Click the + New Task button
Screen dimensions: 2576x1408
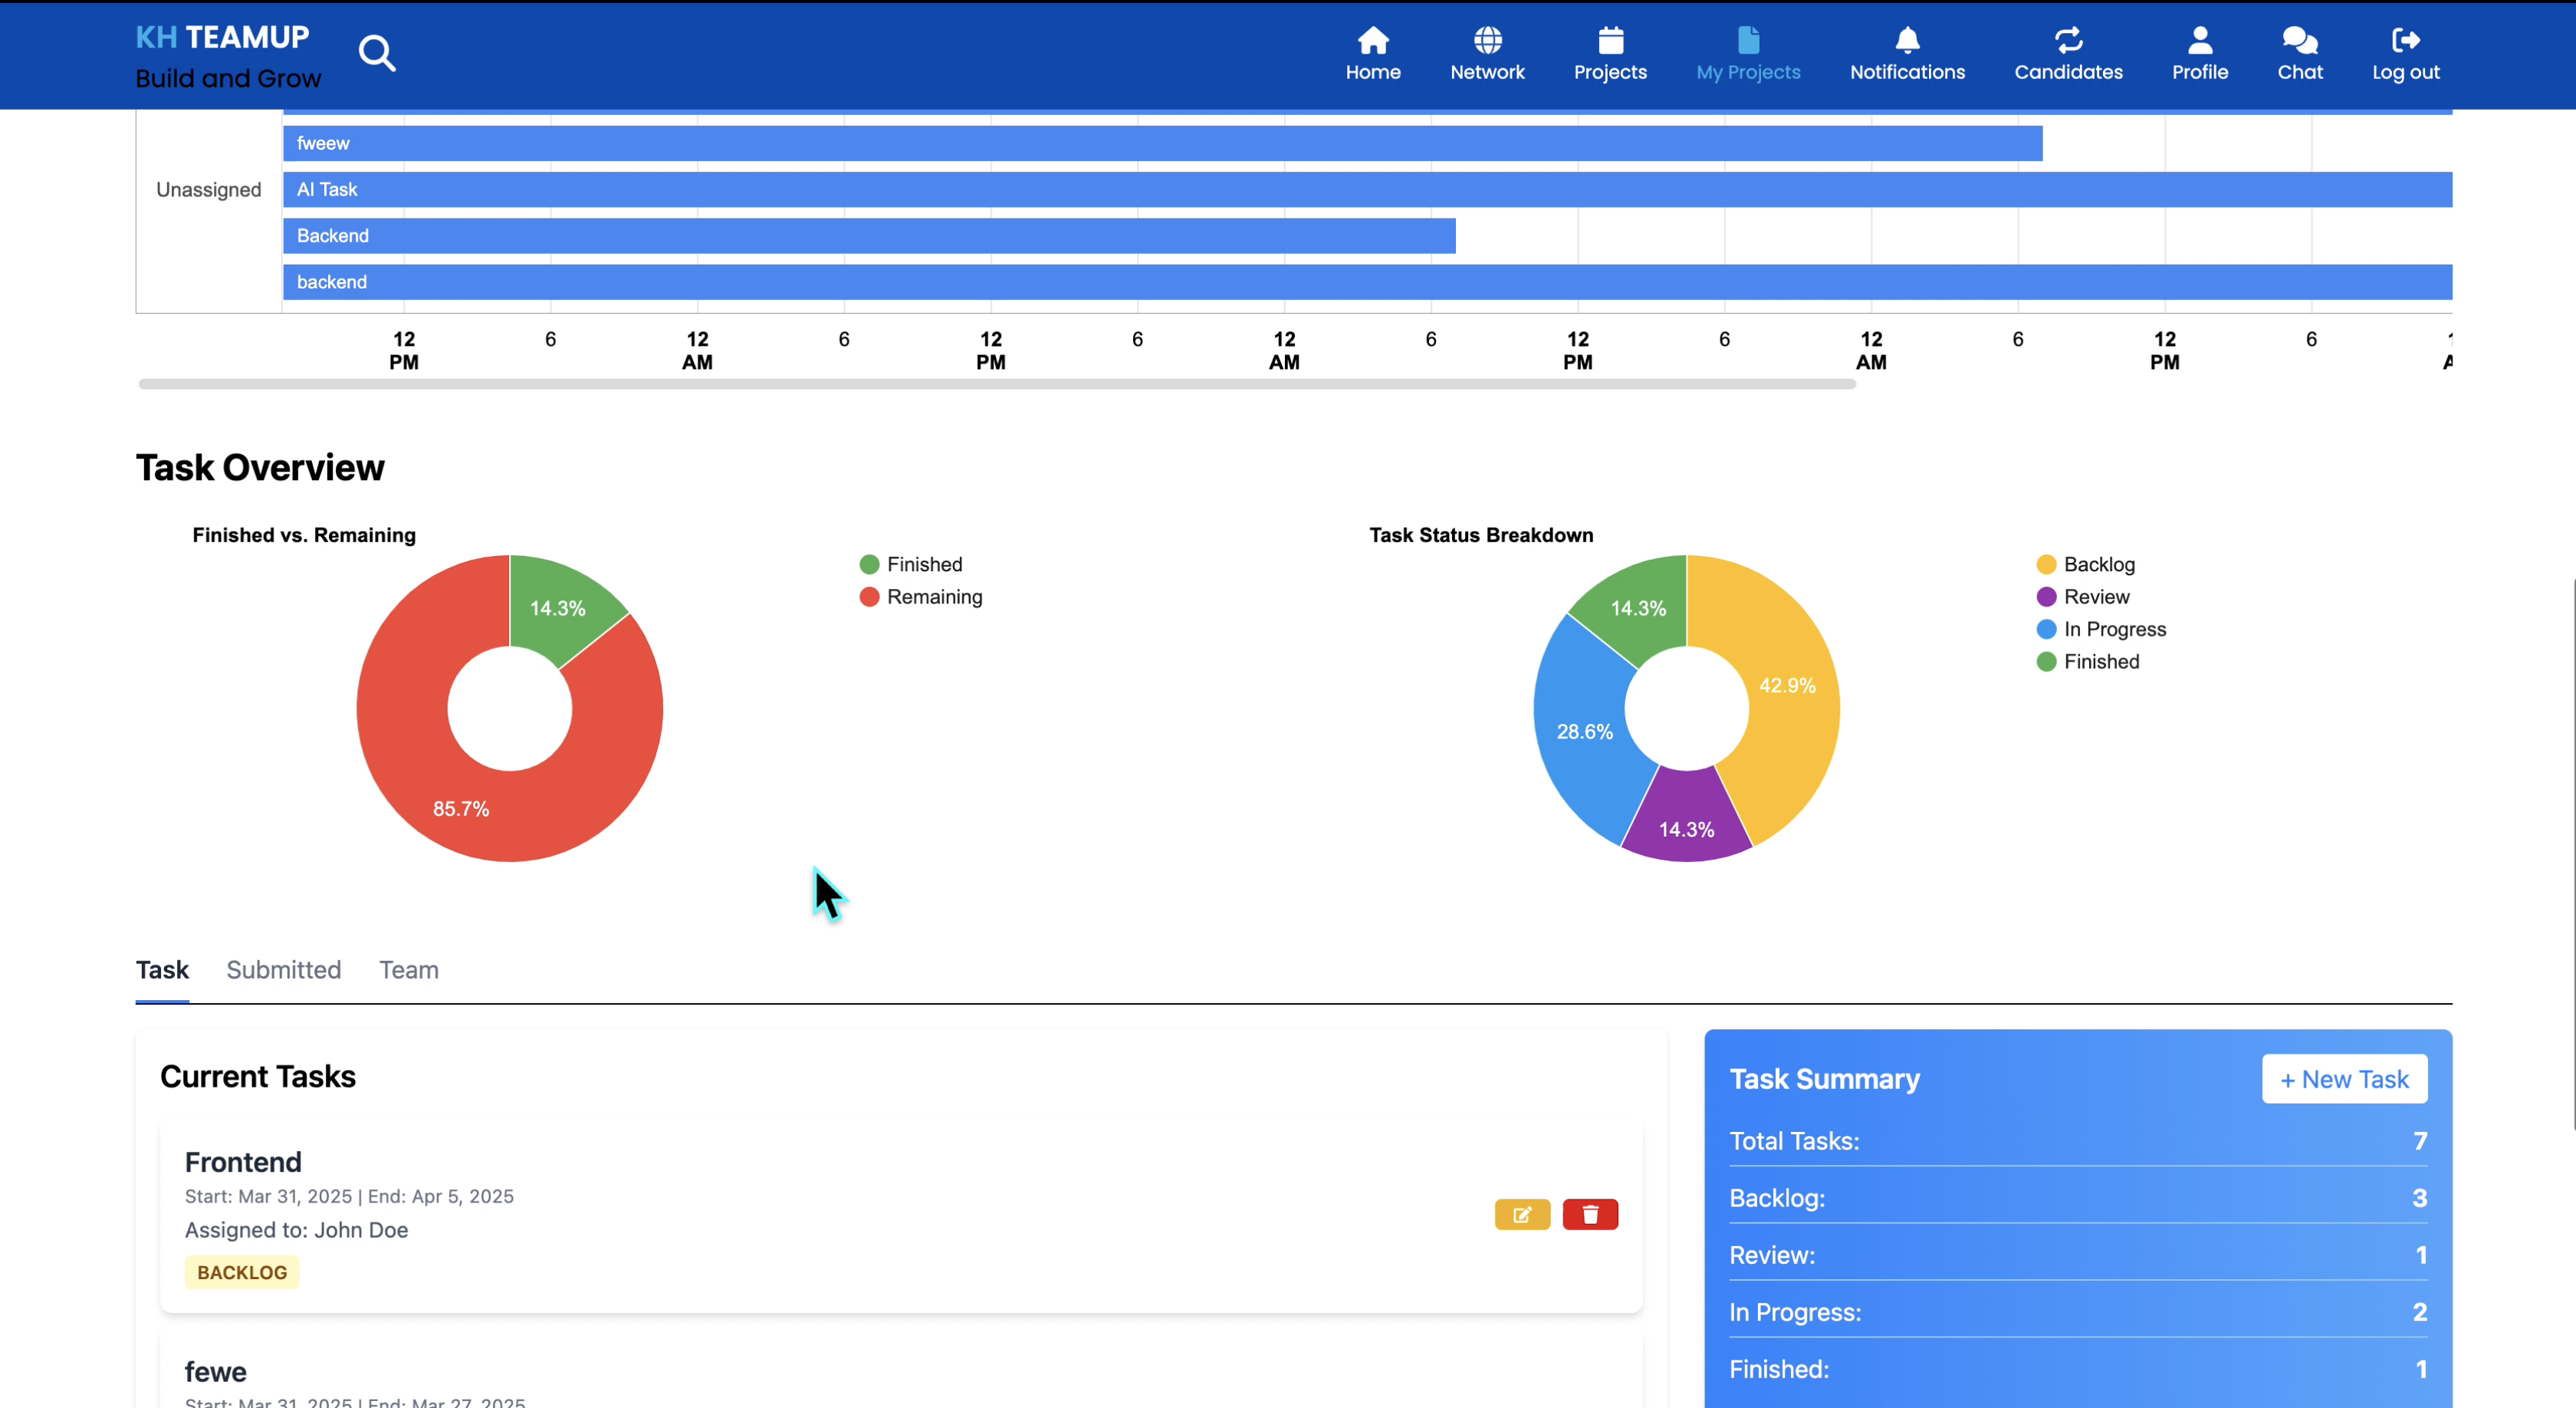[x=2344, y=1079]
